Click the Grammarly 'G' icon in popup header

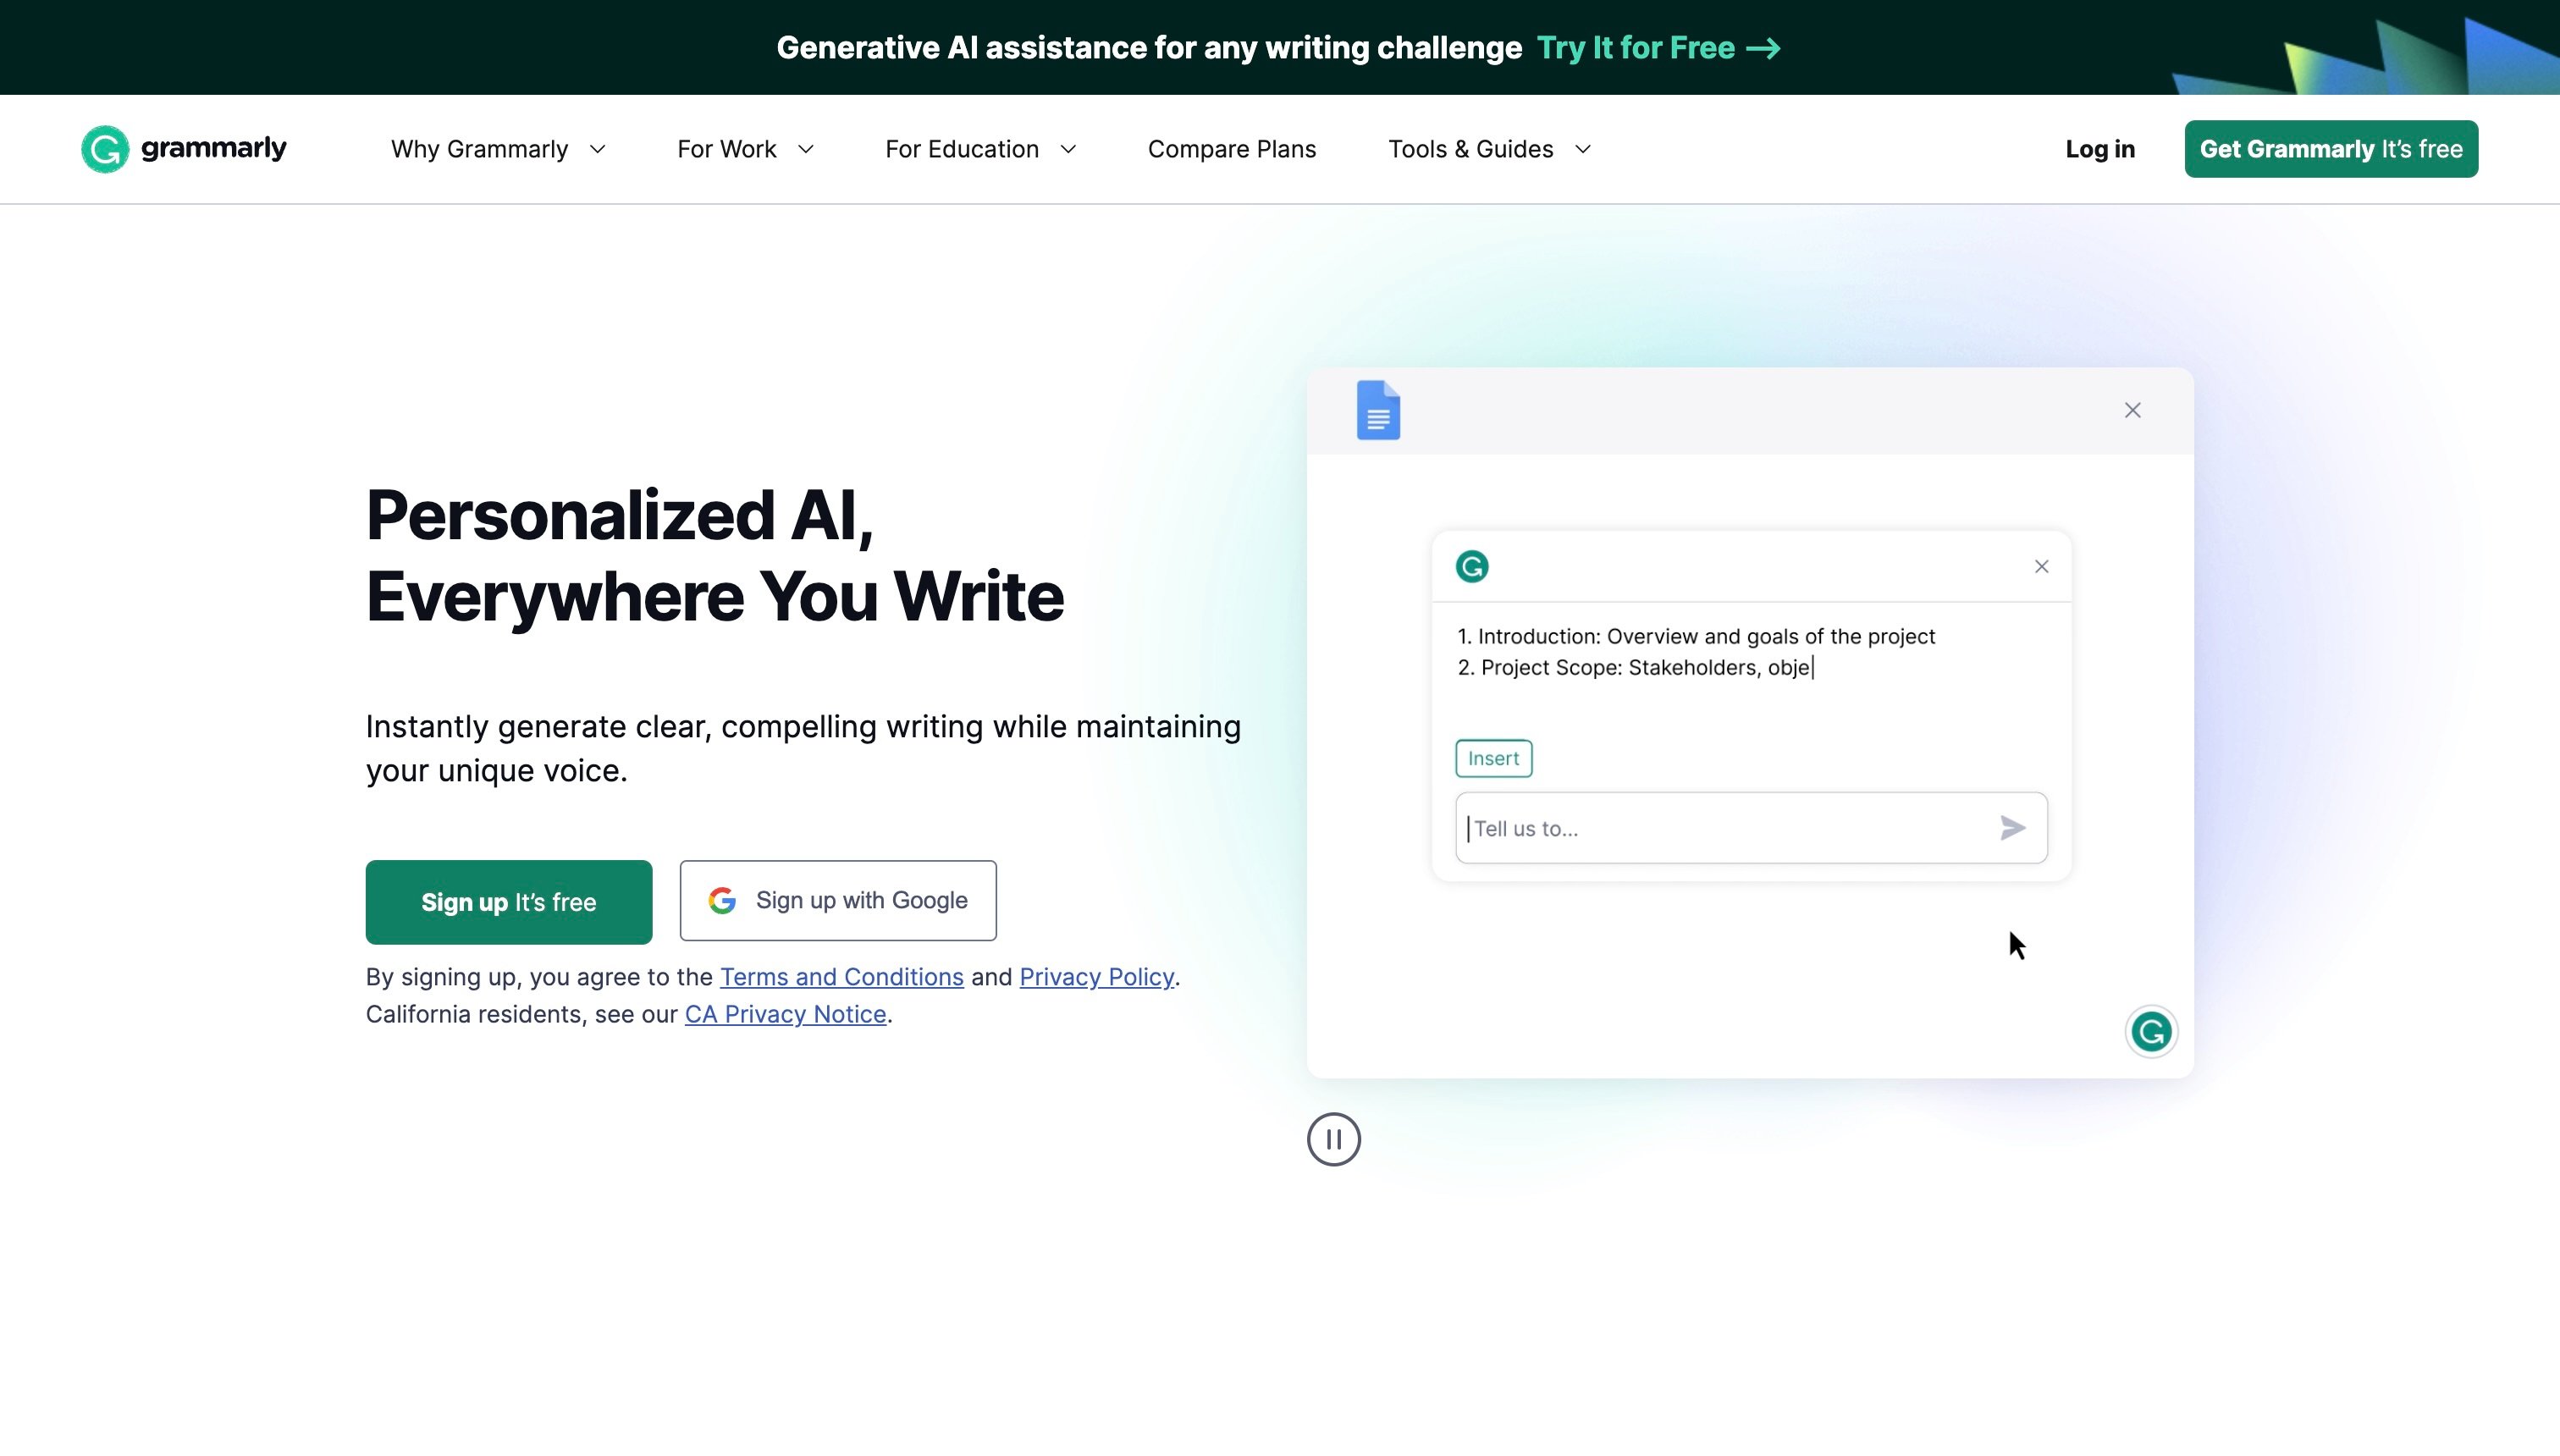(x=1471, y=565)
